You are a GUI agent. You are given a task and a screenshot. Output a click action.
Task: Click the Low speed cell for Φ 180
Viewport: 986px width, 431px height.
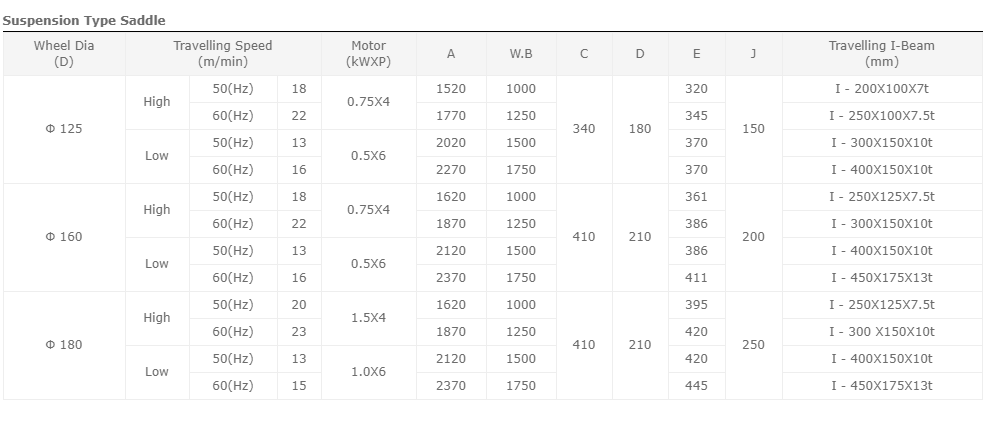coord(157,372)
